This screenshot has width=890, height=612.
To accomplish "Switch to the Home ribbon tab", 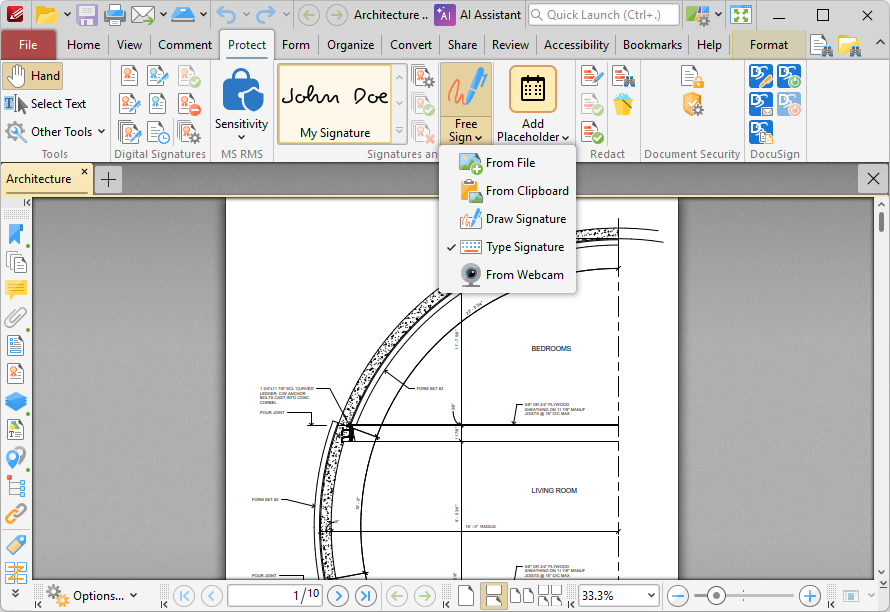I will (83, 45).
